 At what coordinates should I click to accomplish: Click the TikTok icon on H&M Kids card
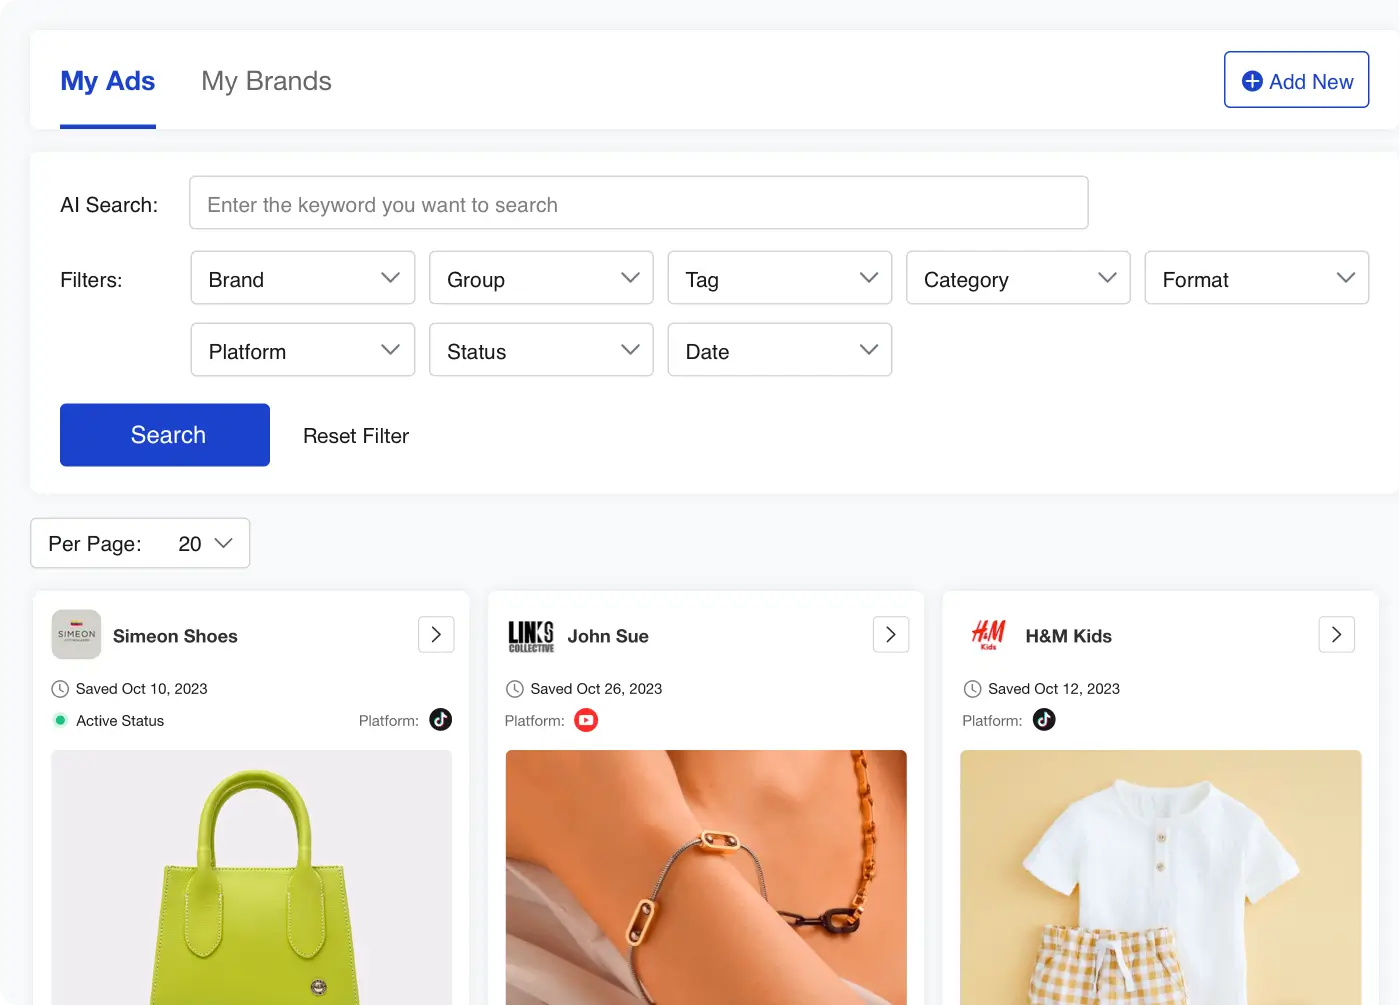(1044, 720)
